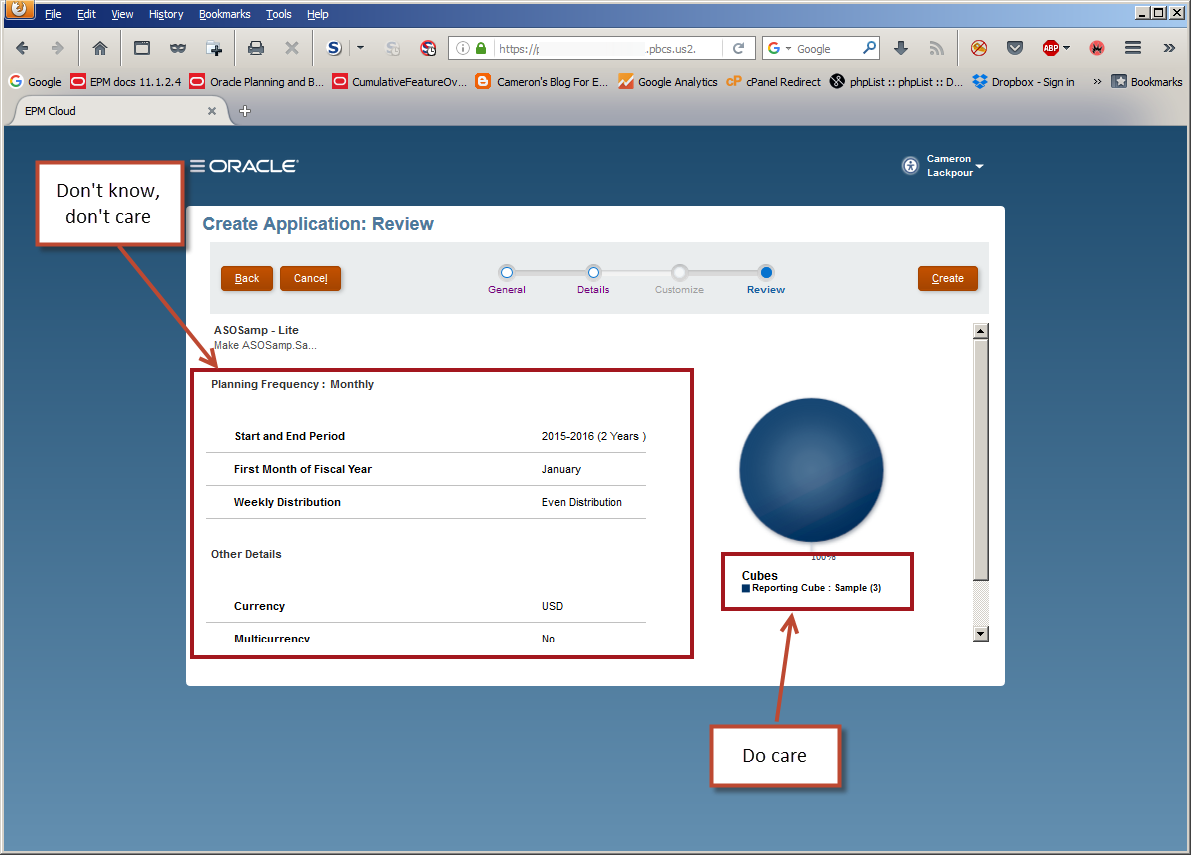Go back with the browser Back arrow
This screenshot has height=855, width=1191.
coord(22,48)
